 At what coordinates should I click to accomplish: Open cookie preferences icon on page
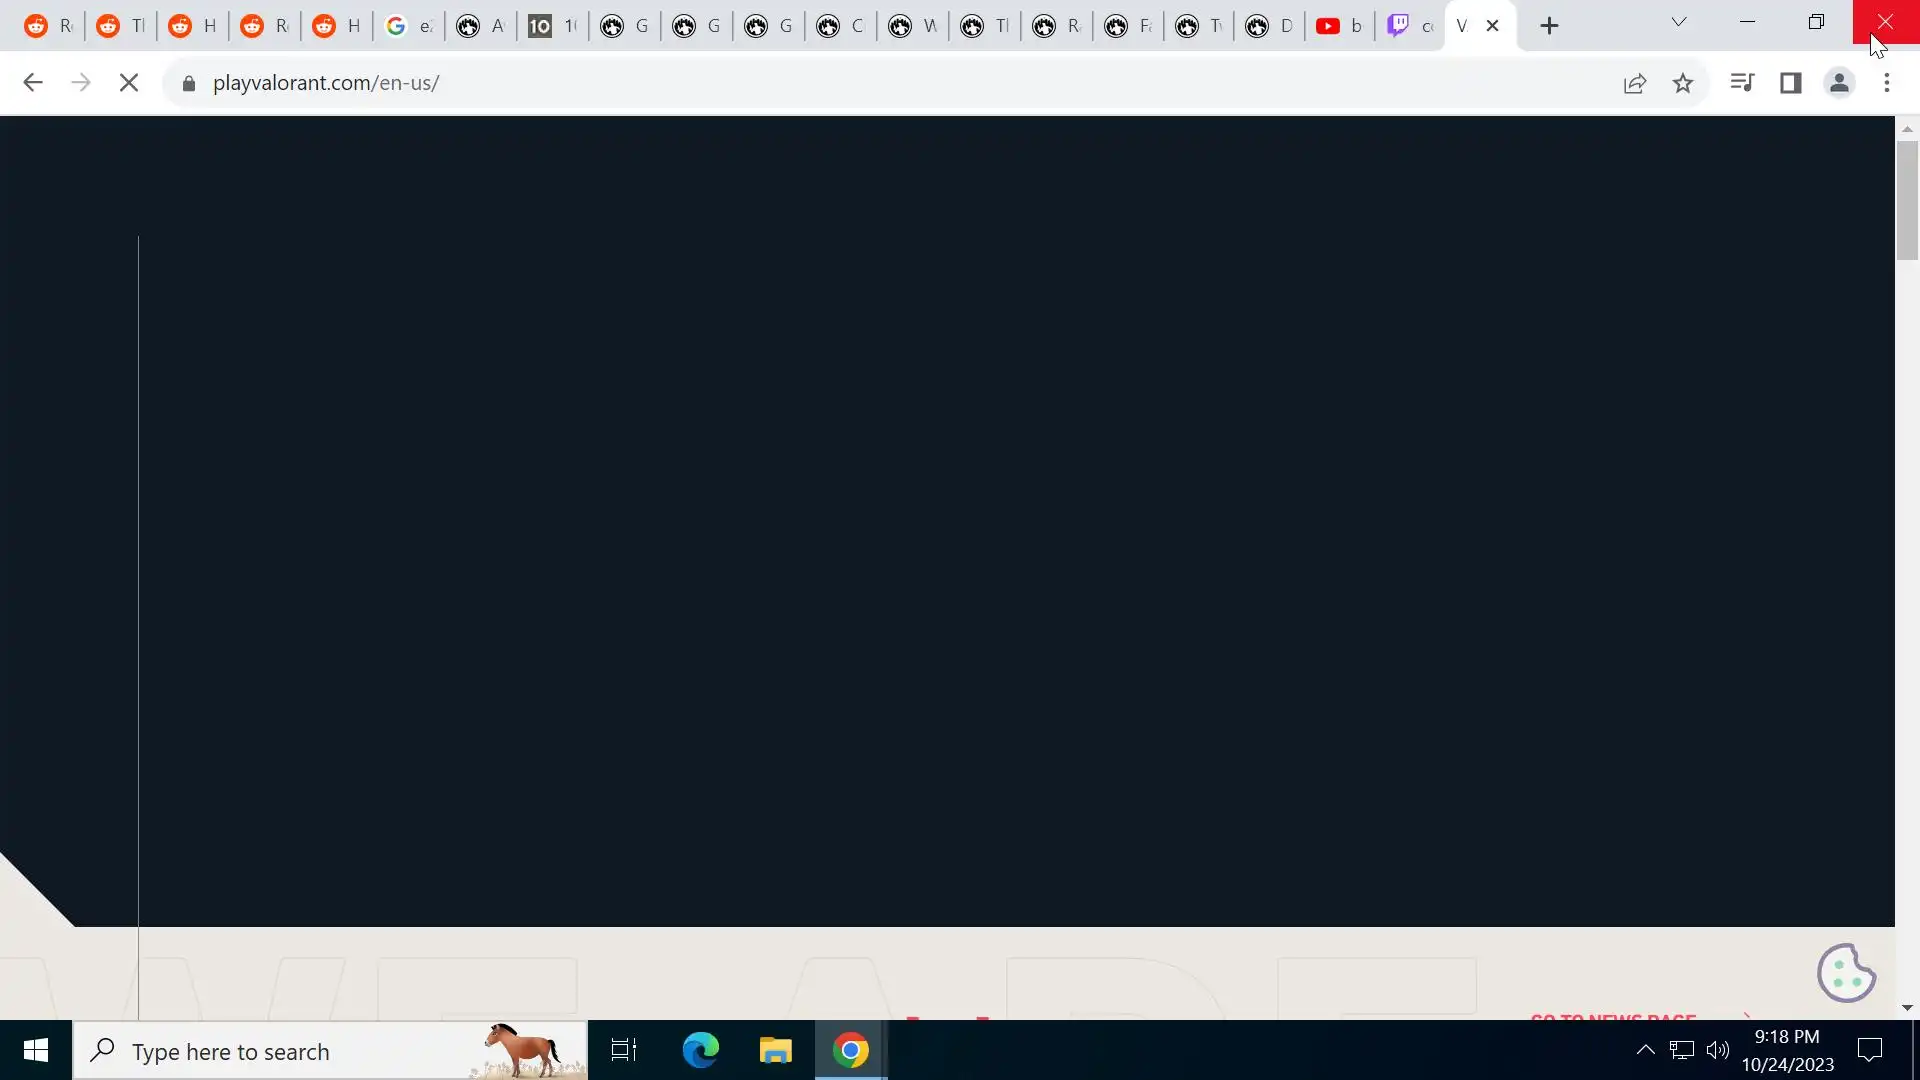coord(1846,972)
